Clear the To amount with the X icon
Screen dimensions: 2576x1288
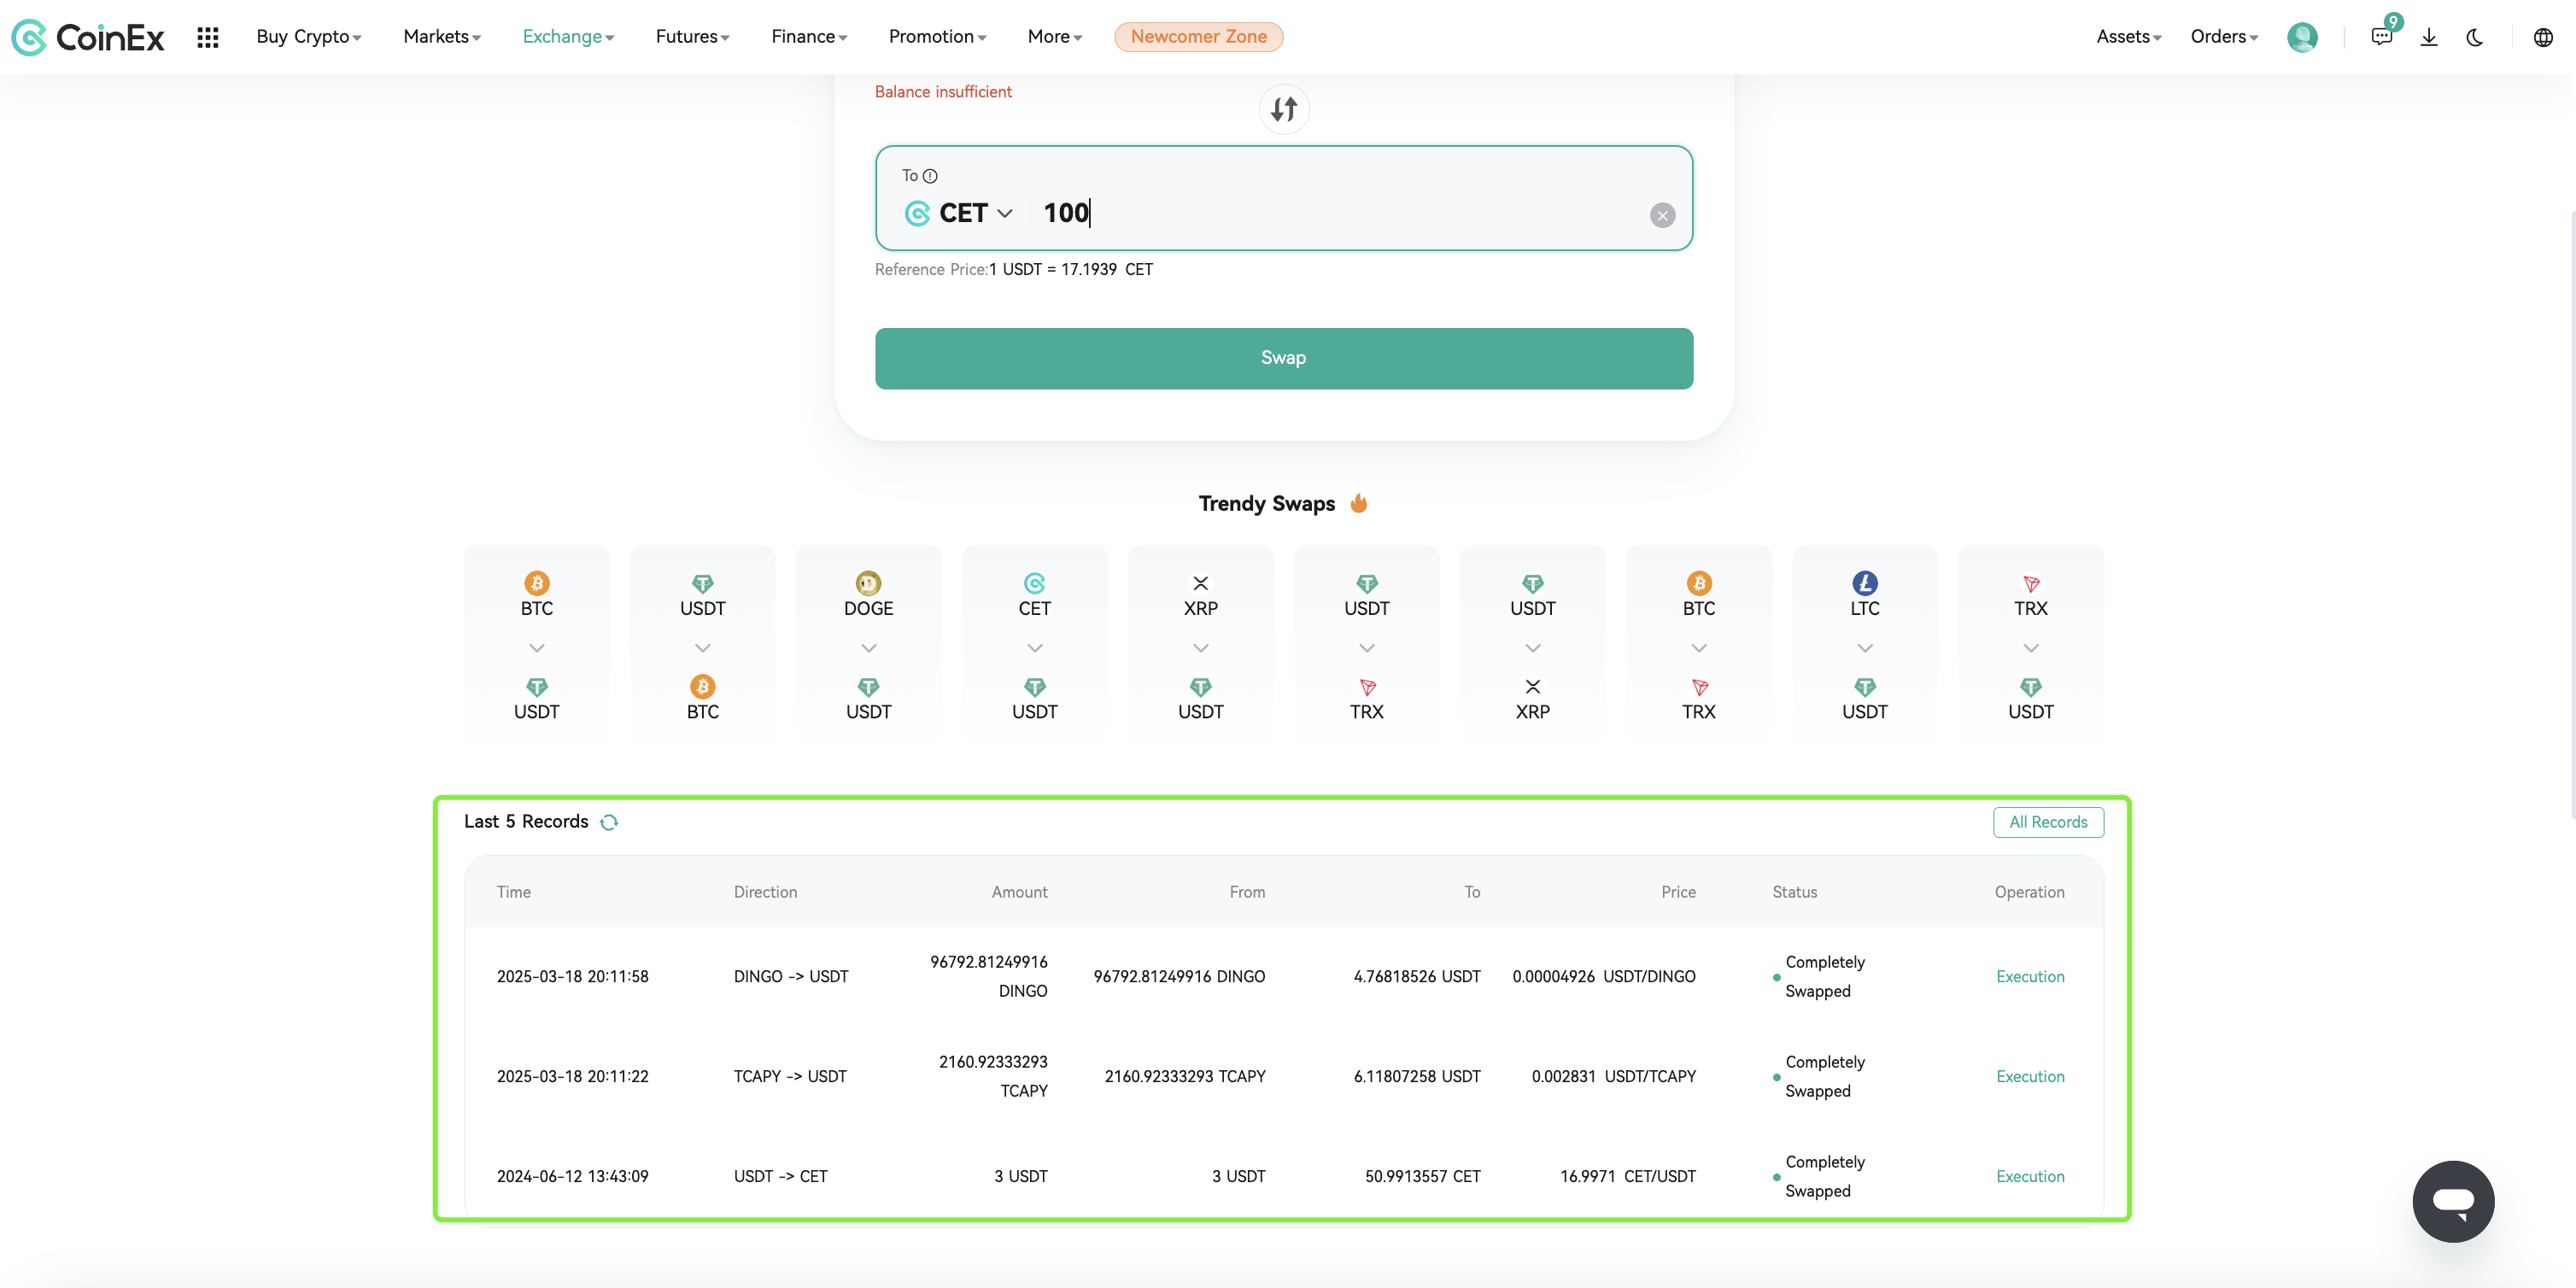pyautogui.click(x=1662, y=215)
